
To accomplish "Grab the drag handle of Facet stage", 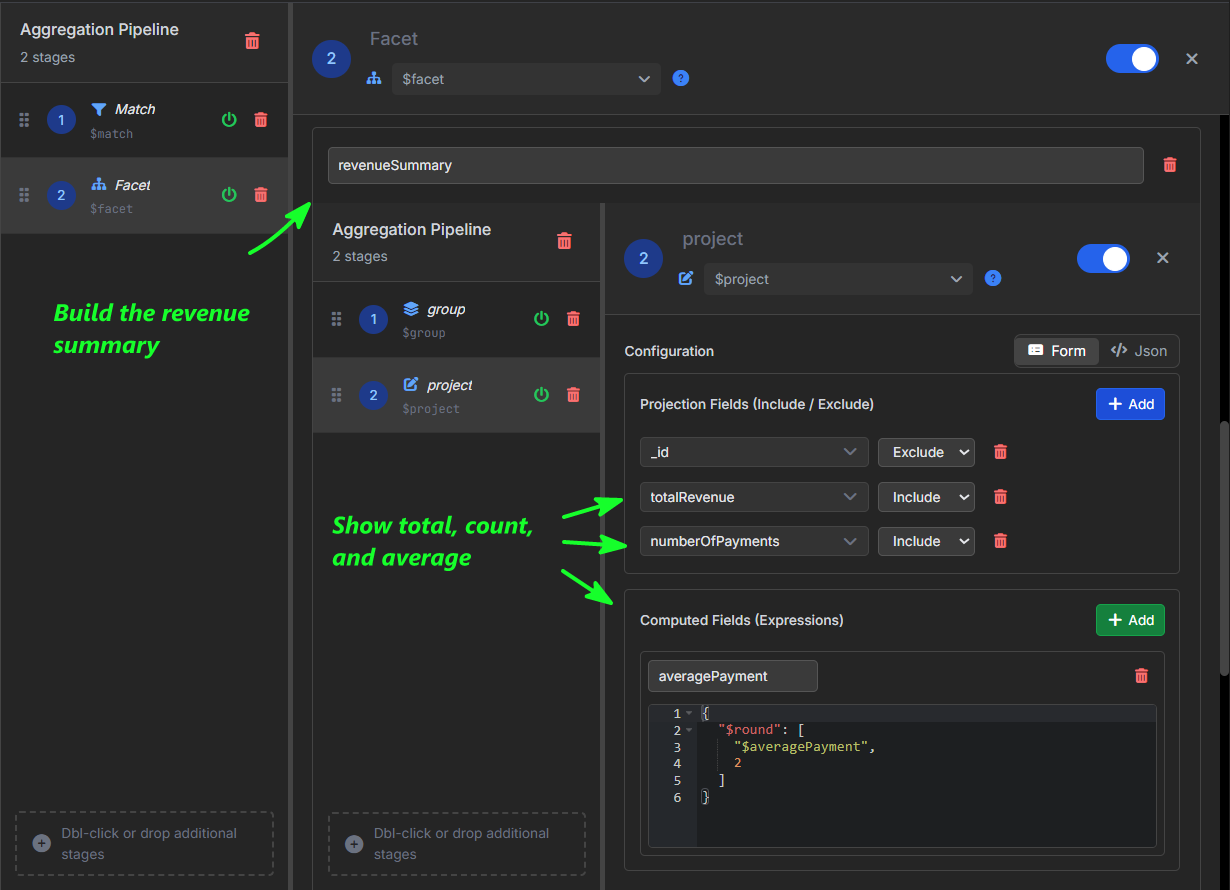I will pos(24,195).
